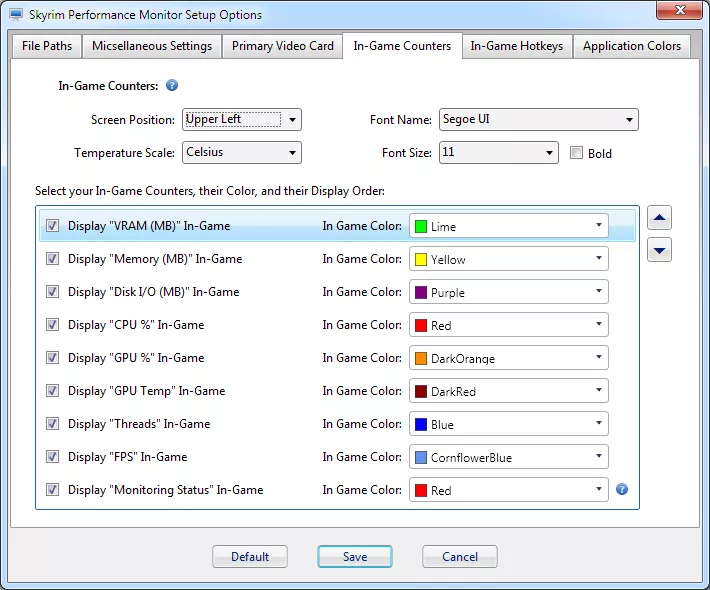Viewport: 710px width, 590px height.
Task: Click the Purple color swatch
Action: pos(421,293)
